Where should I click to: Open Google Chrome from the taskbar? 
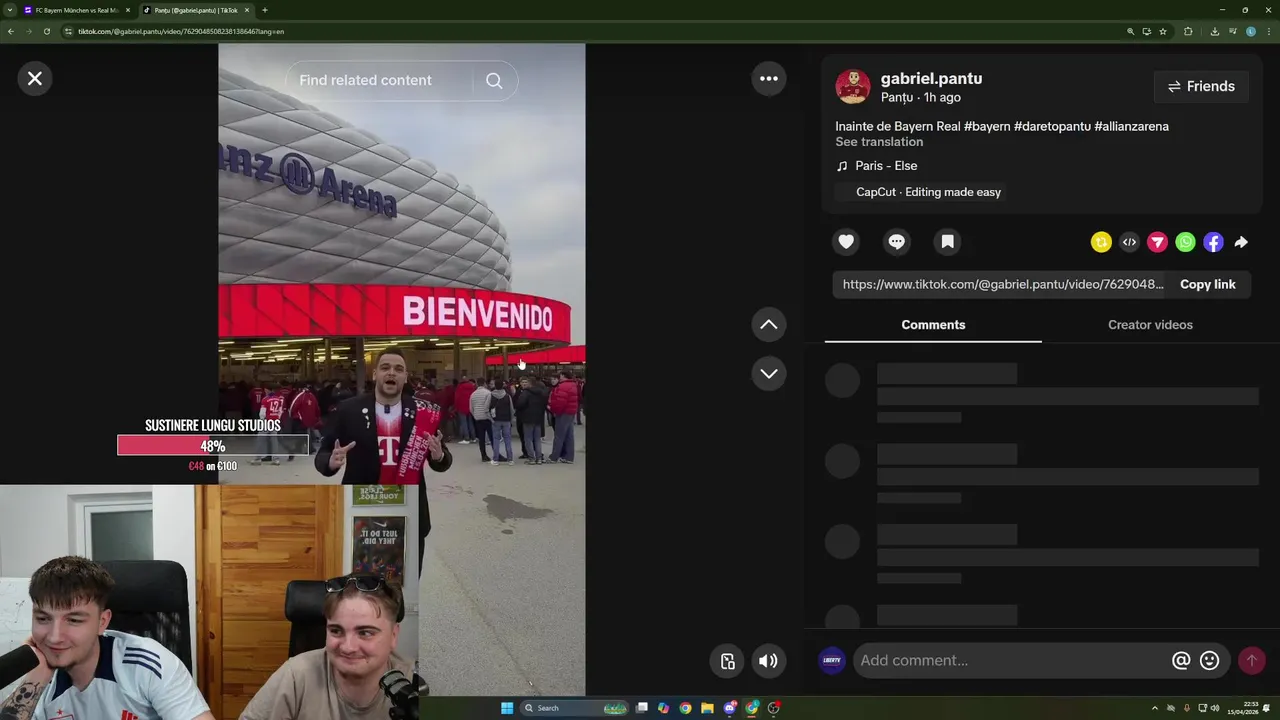point(685,708)
